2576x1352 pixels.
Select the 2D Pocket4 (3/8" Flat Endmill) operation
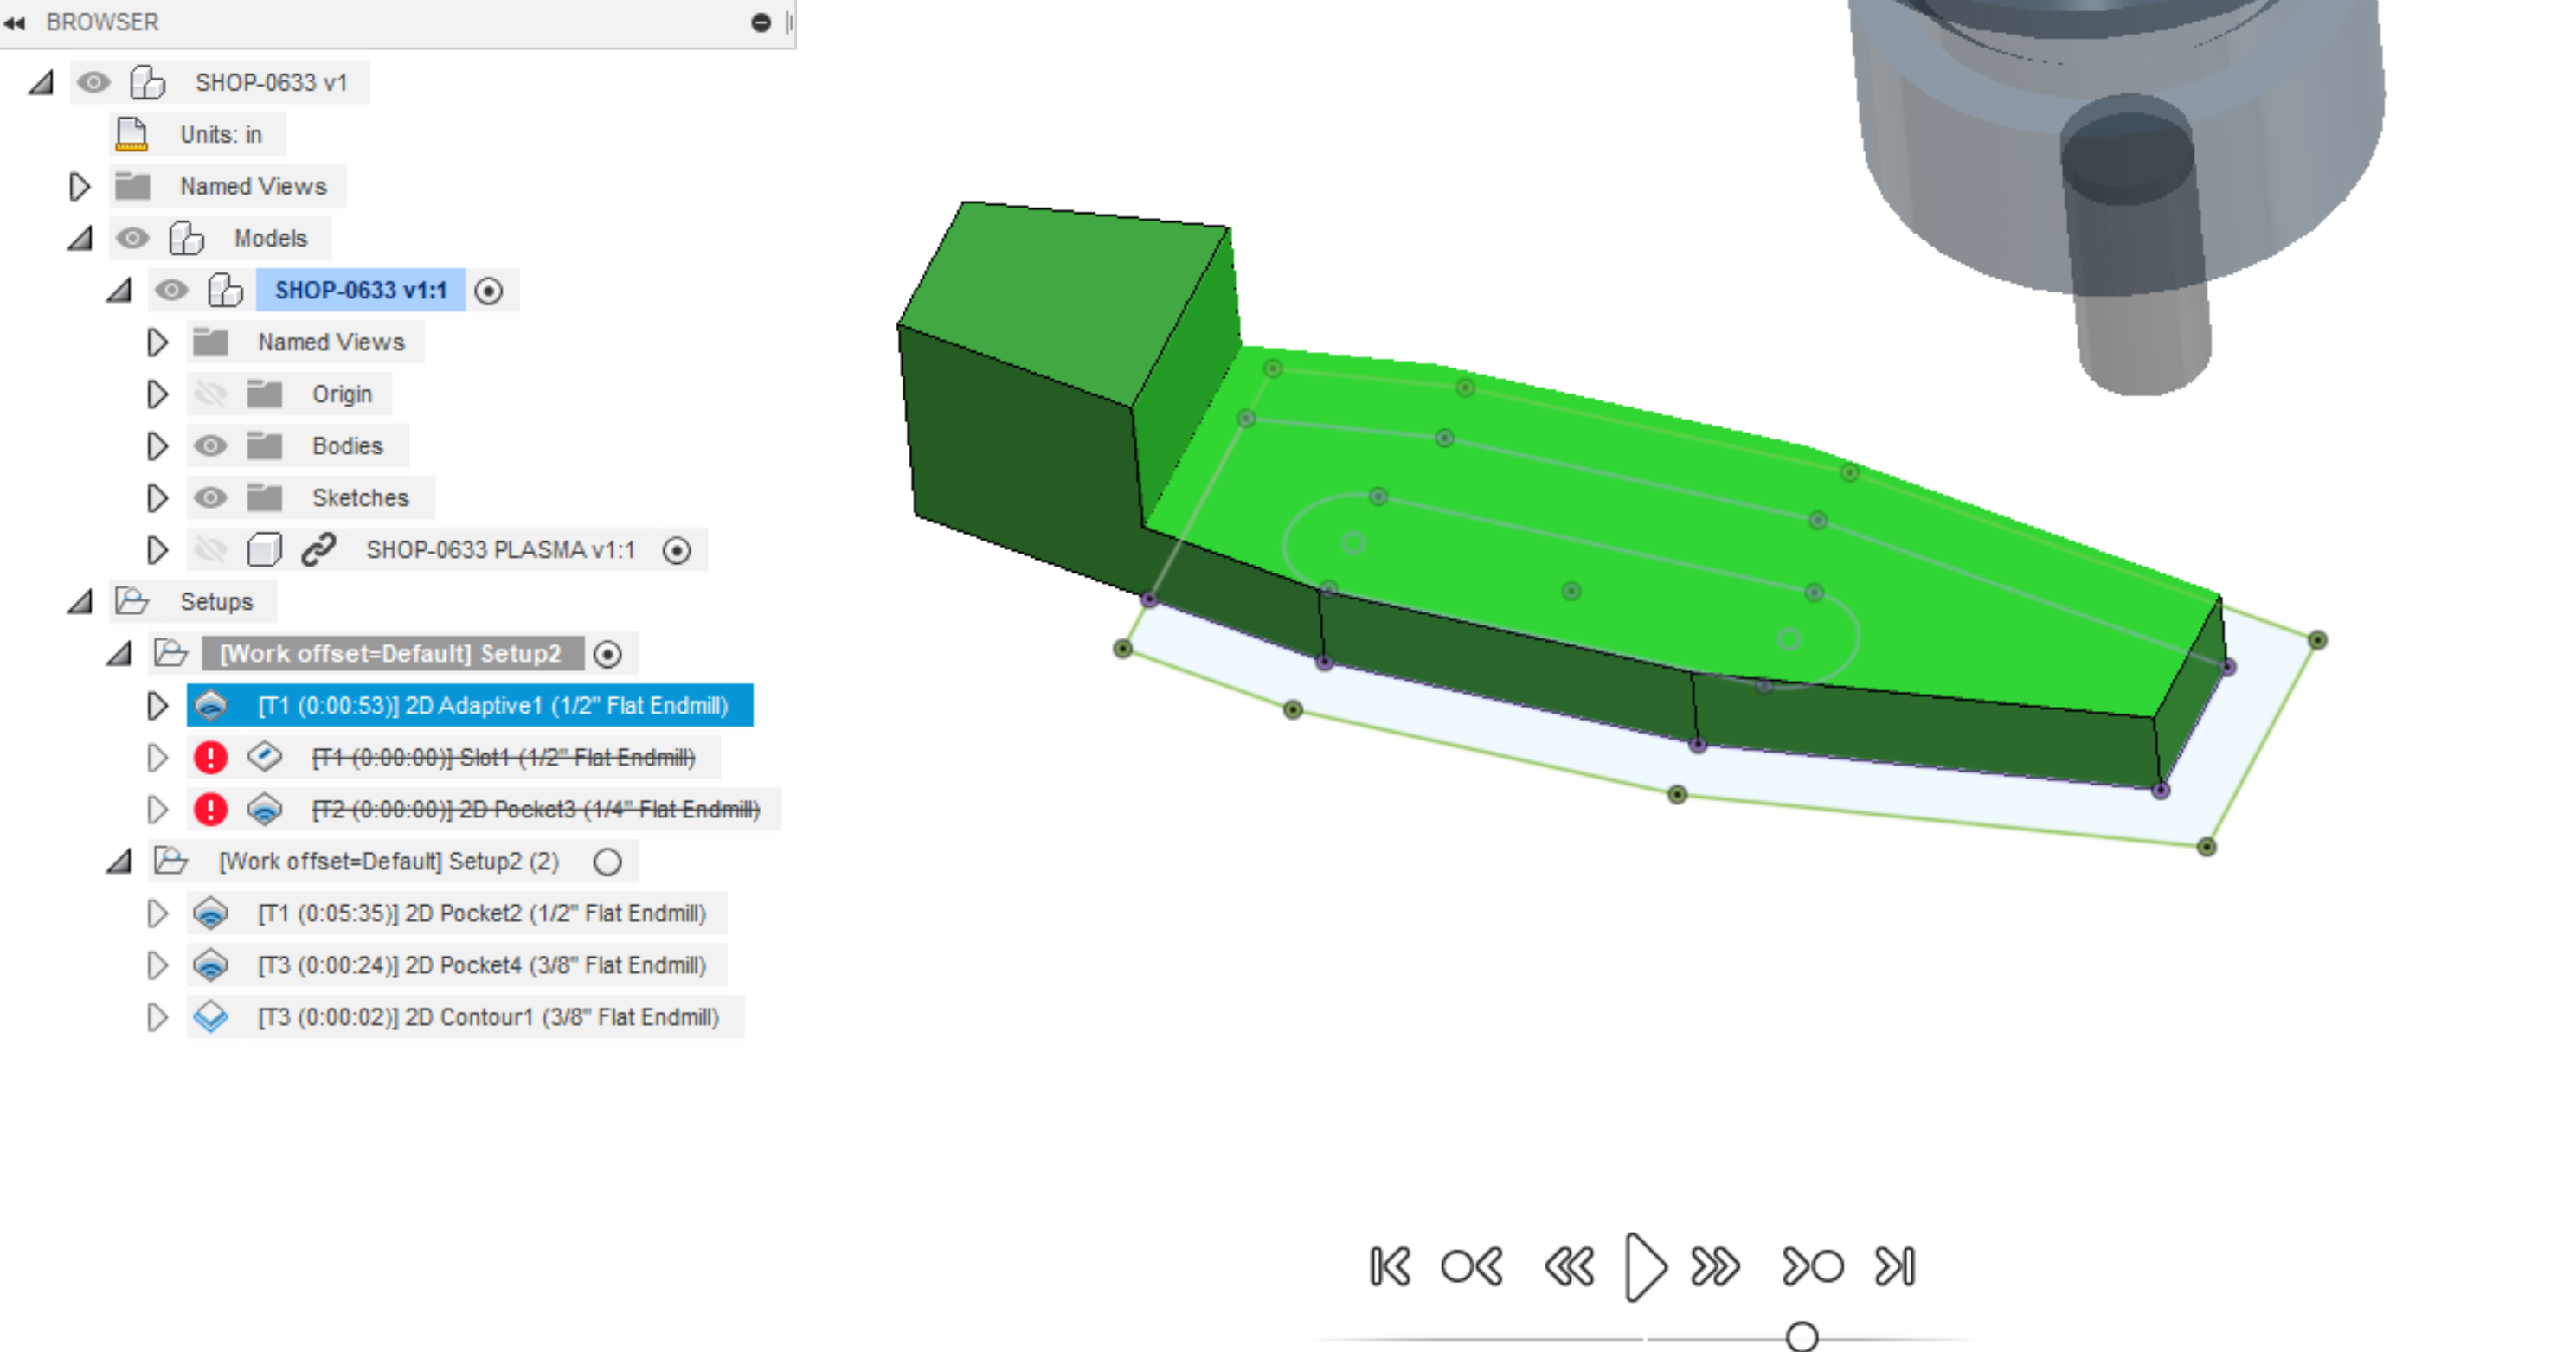(482, 966)
